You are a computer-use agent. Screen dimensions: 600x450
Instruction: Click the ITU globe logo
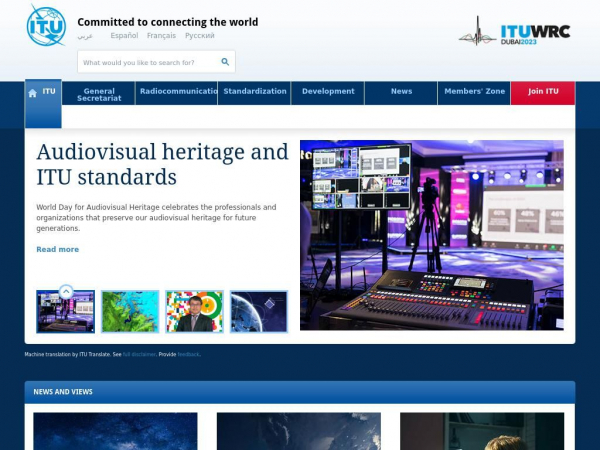click(46, 25)
